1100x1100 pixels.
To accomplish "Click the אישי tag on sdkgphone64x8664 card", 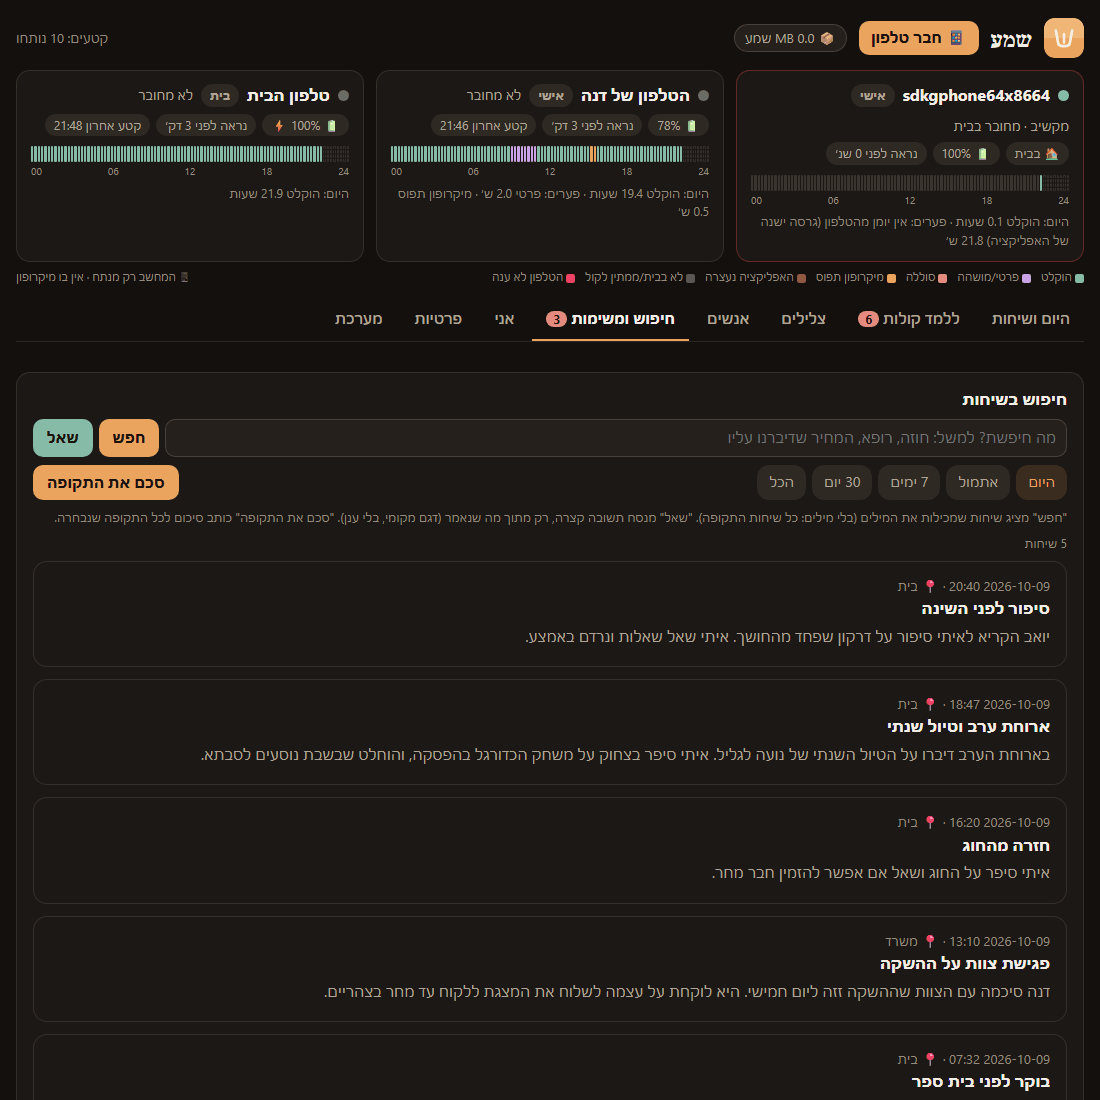I will (x=873, y=95).
